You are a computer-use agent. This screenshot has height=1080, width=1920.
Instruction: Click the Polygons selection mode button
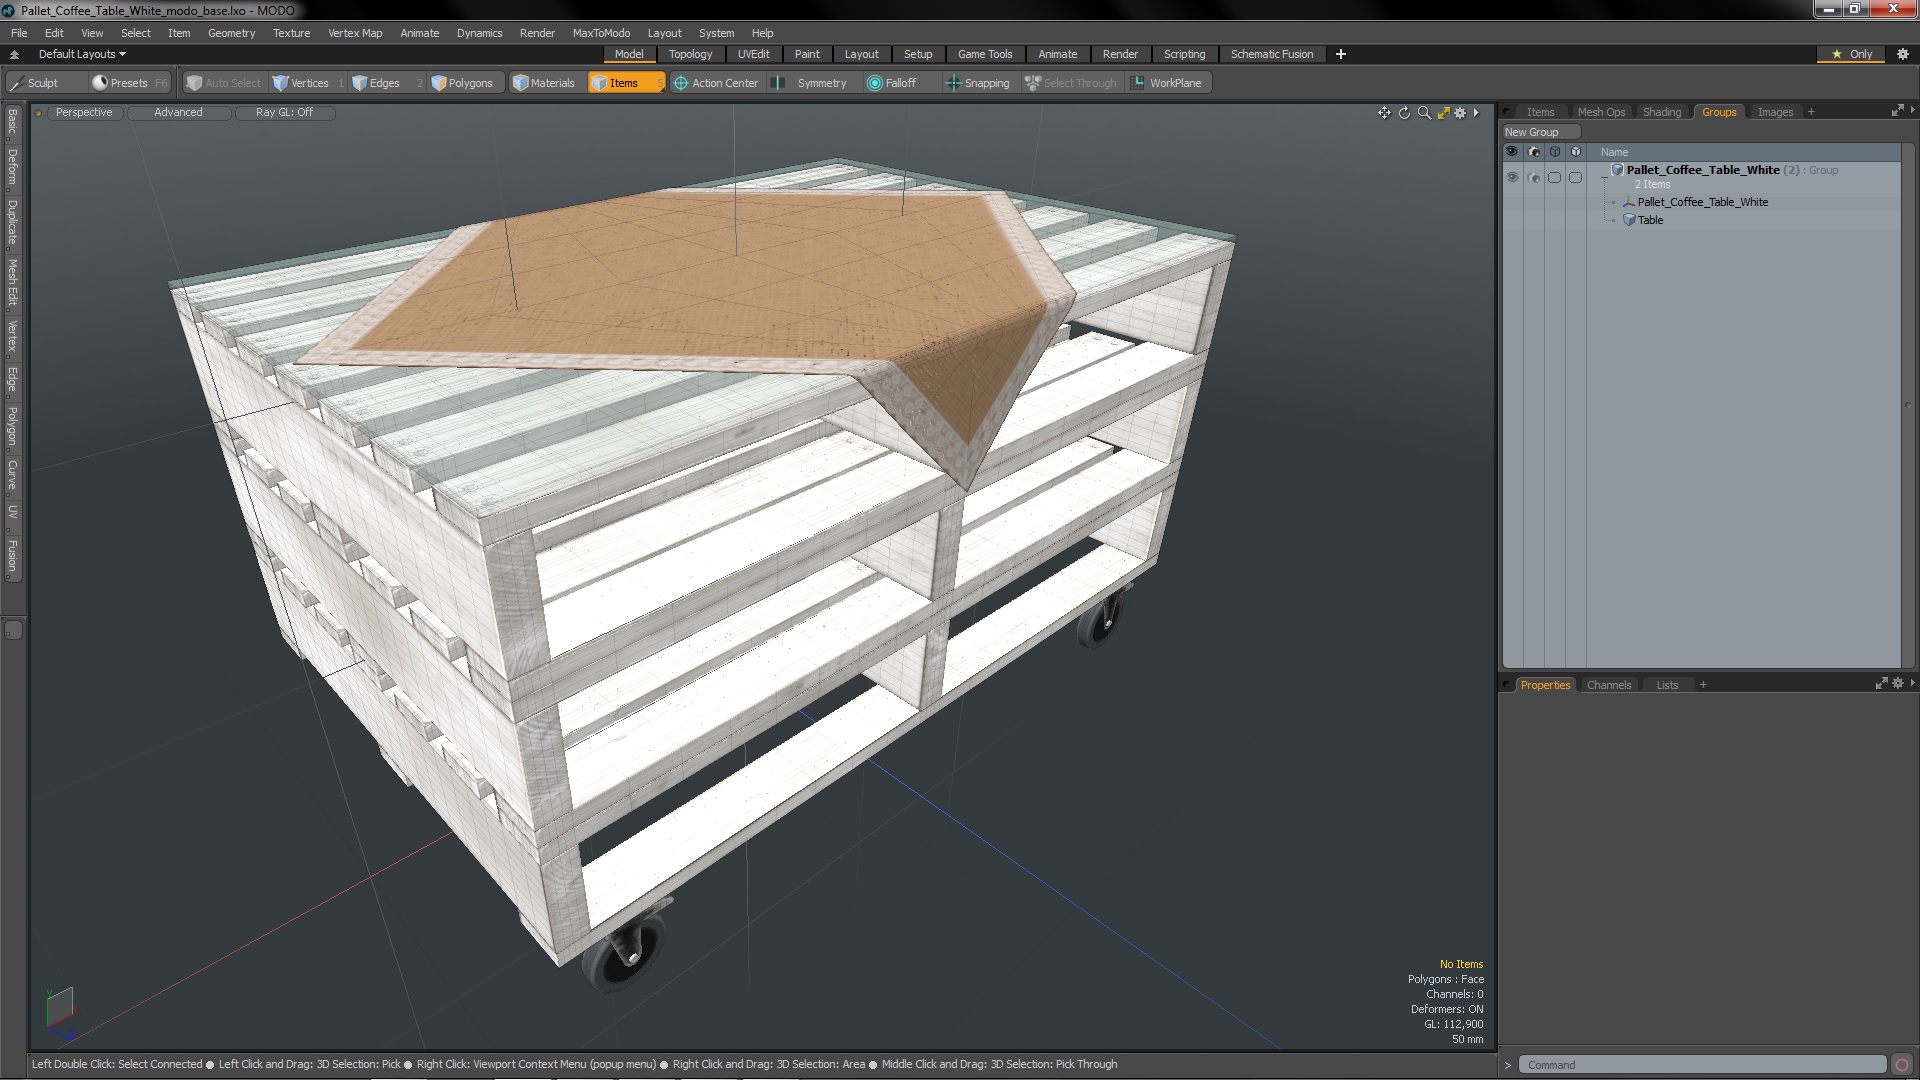click(462, 83)
